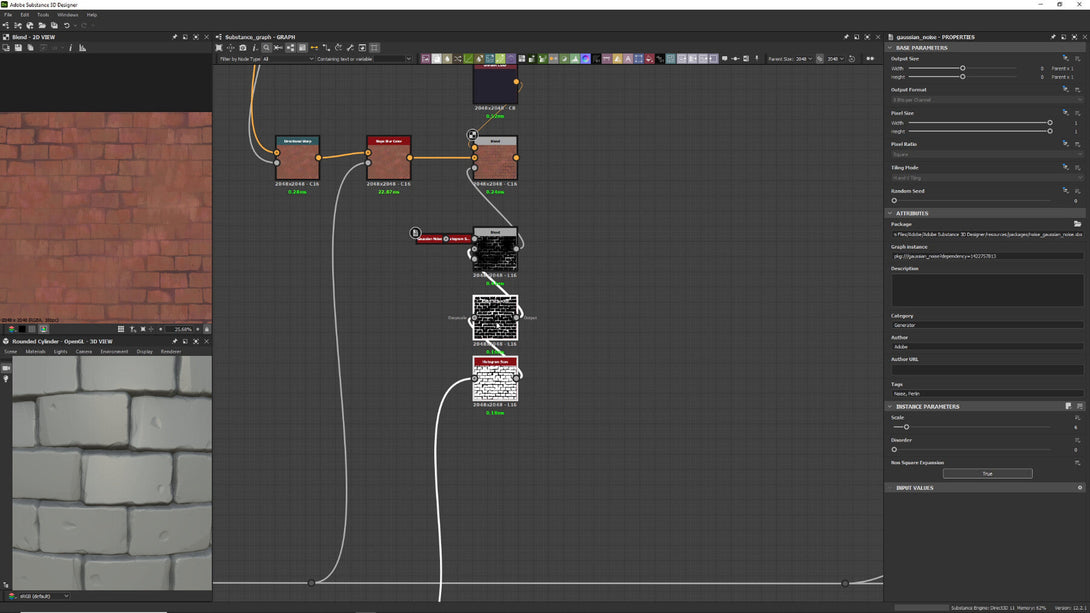1090x613 pixels.
Task: Open the Camera menu in 3D view
Action: [83, 352]
